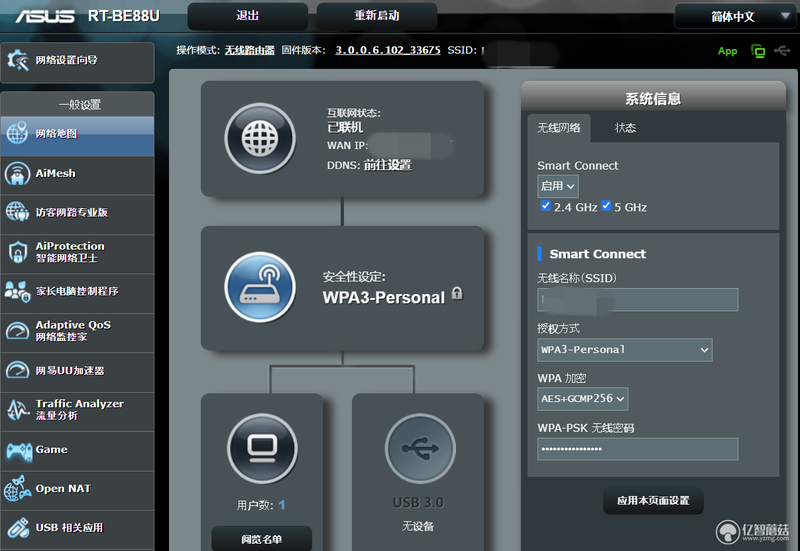This screenshot has height=551, width=800.
Task: Click the green network status icon
Action: (758, 51)
